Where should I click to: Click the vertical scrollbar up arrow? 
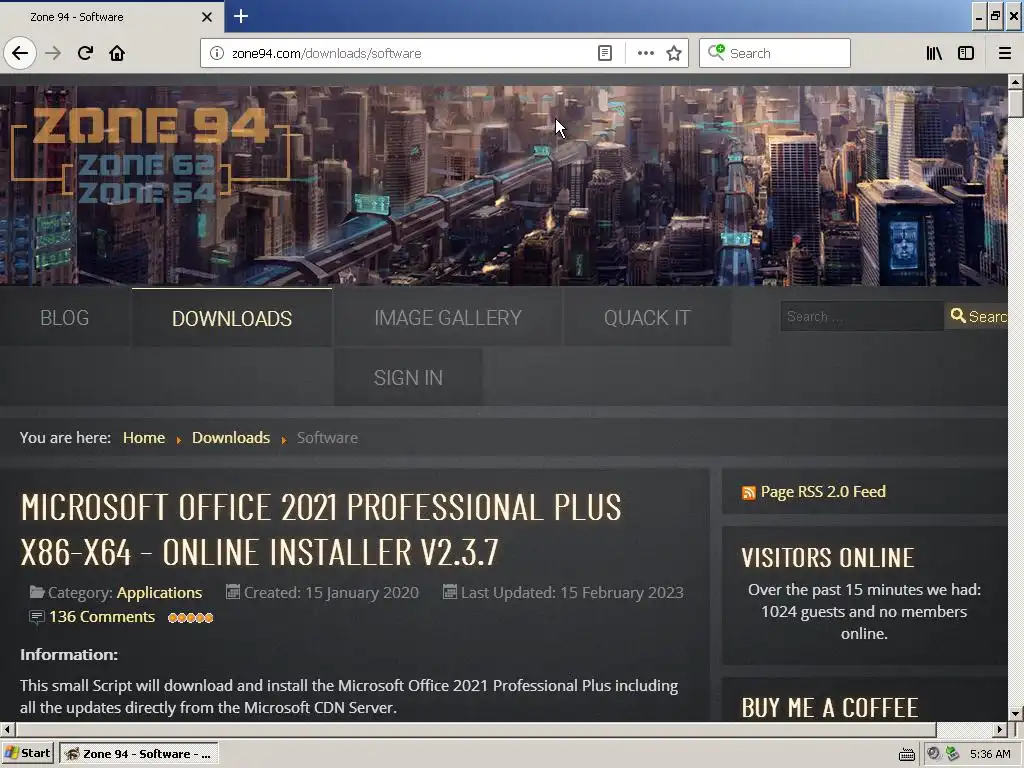tap(1015, 82)
